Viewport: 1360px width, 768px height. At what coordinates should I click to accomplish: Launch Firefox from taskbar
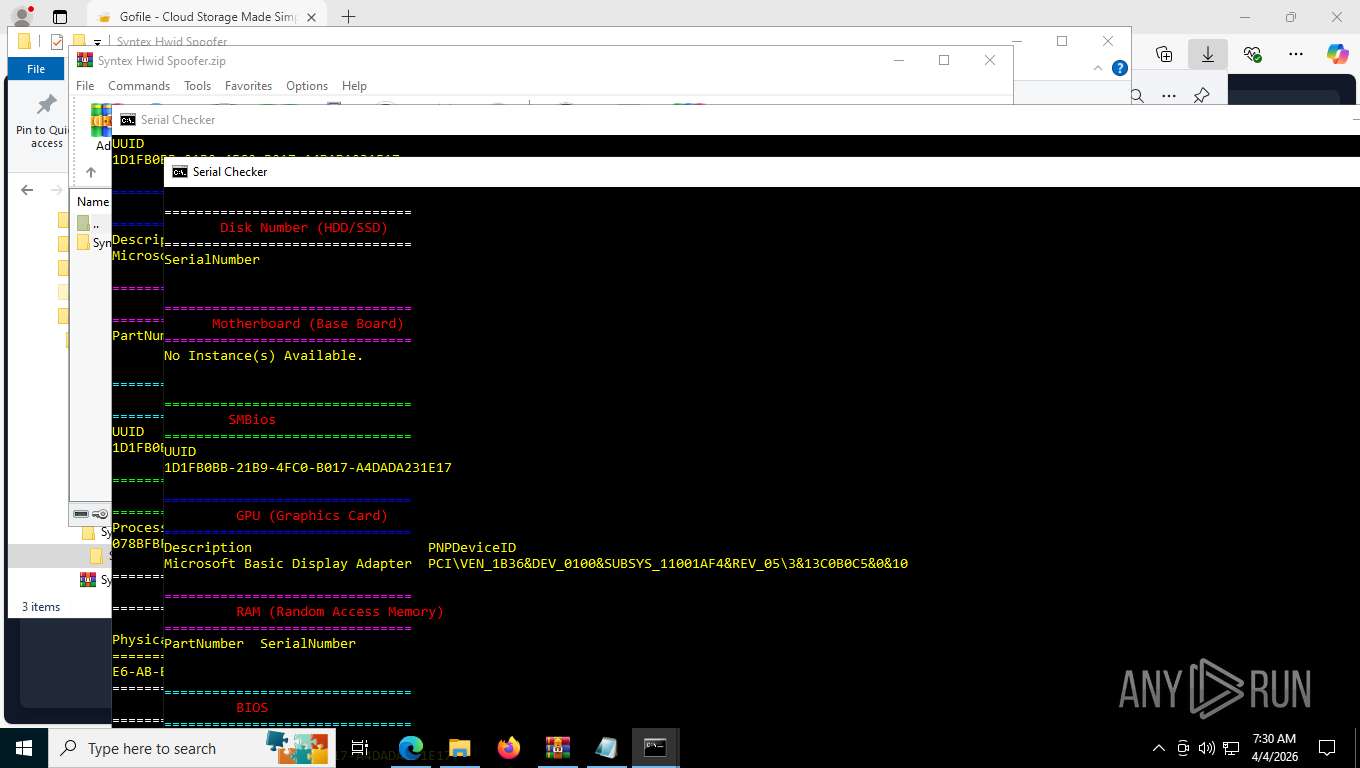coord(508,748)
